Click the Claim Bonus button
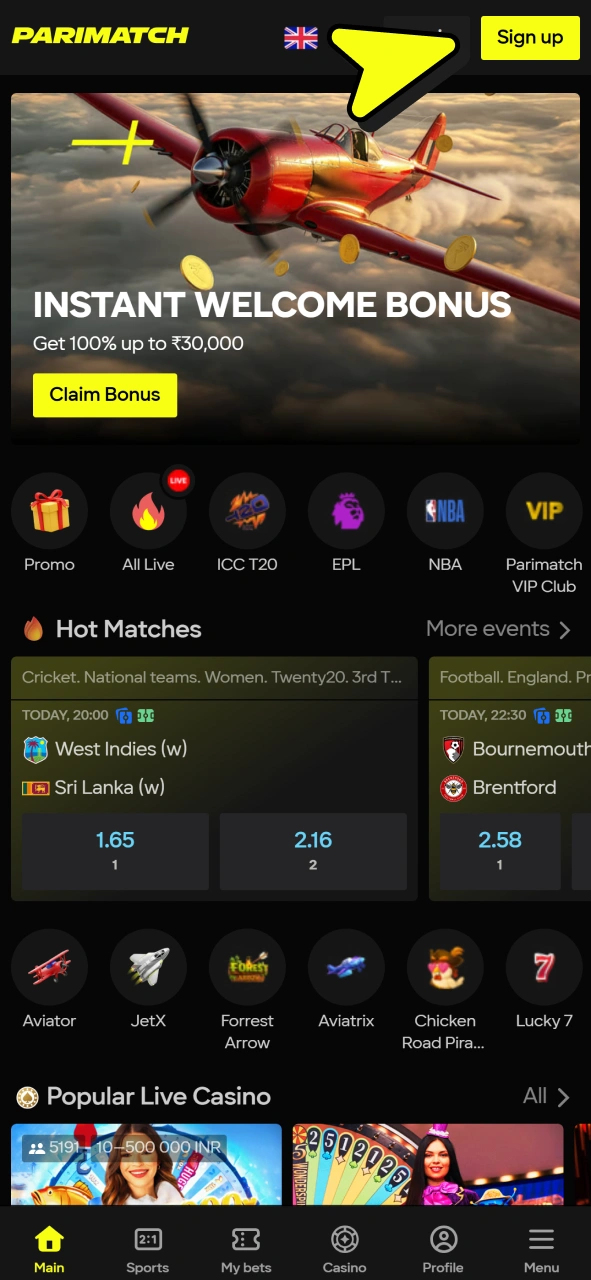591x1280 pixels. point(105,395)
